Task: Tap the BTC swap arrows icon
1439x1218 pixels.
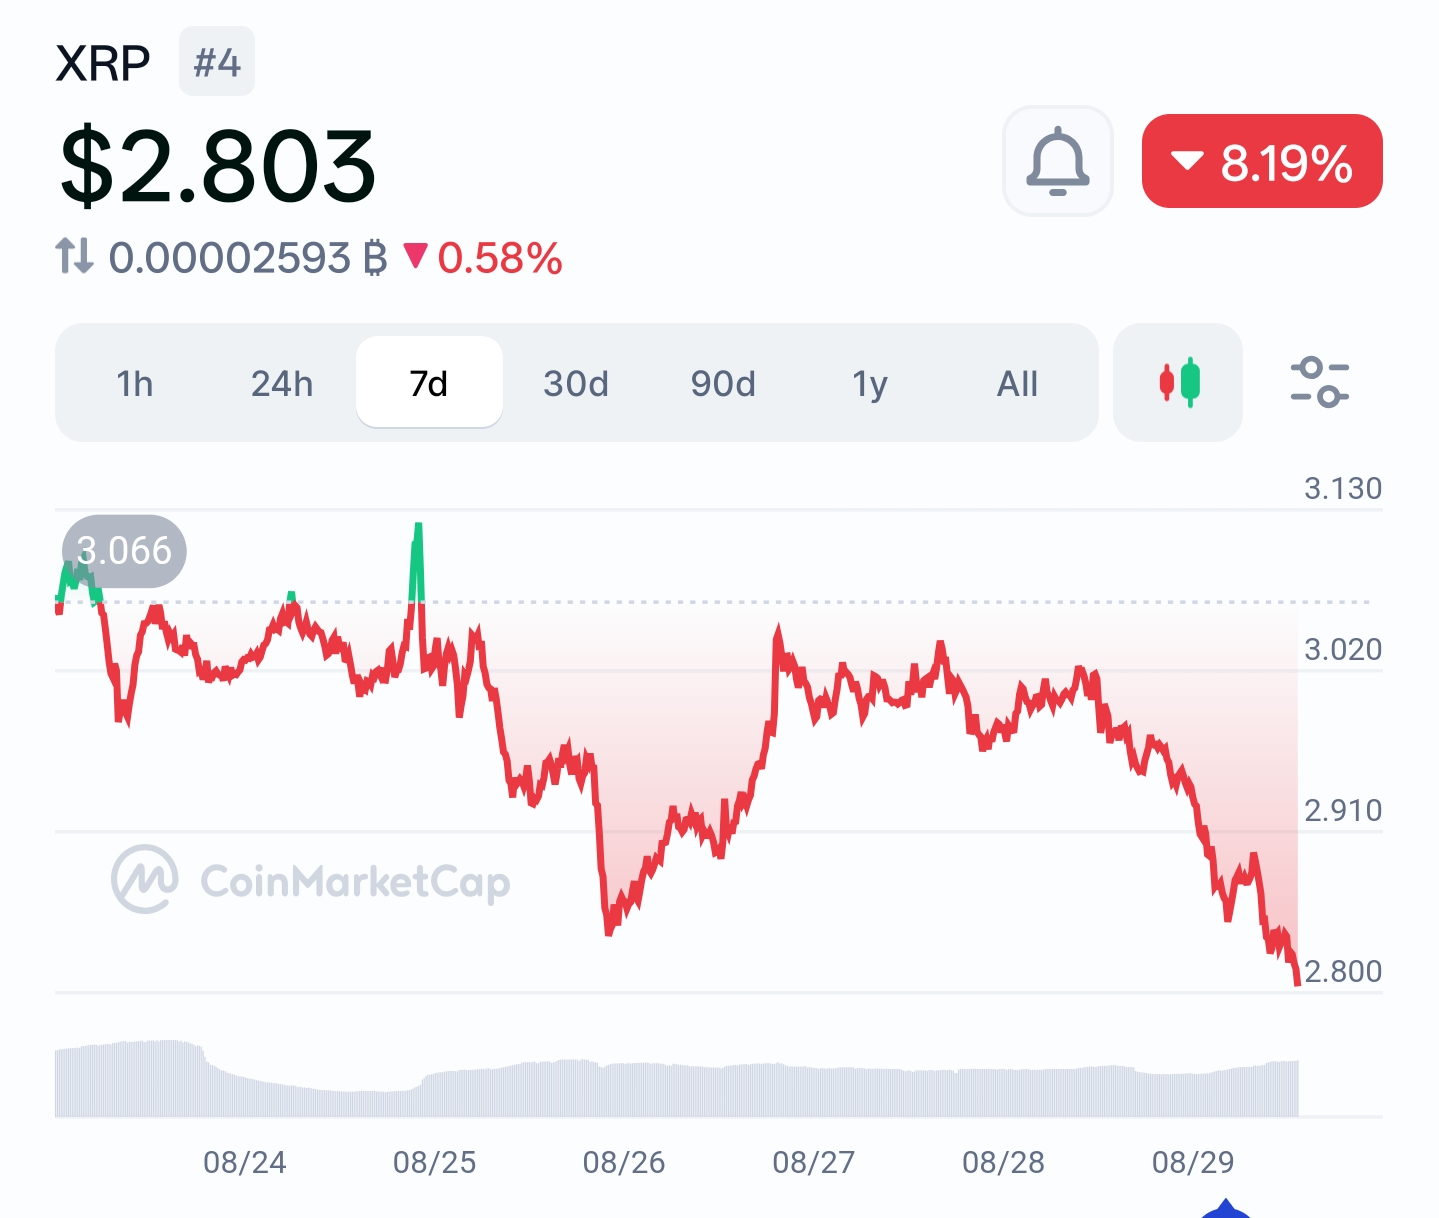Action: click(x=74, y=256)
